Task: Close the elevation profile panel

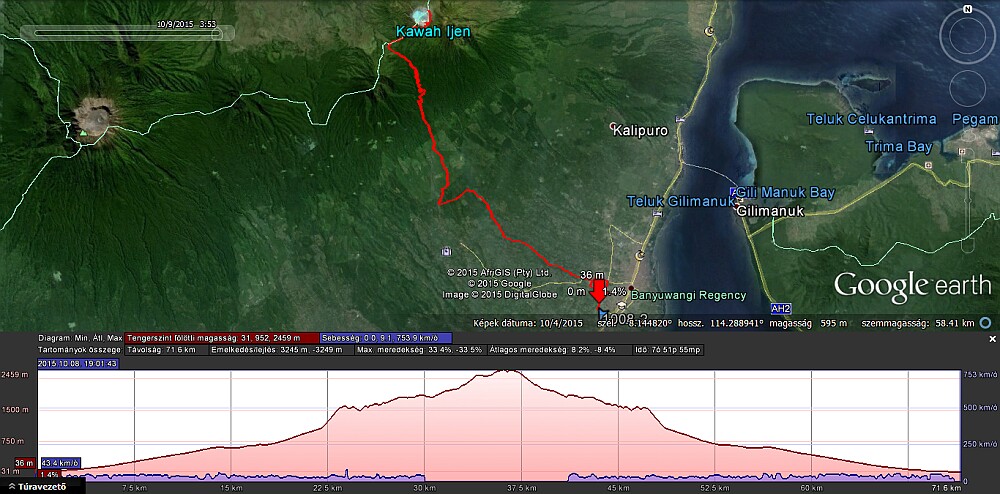Action: [992, 339]
